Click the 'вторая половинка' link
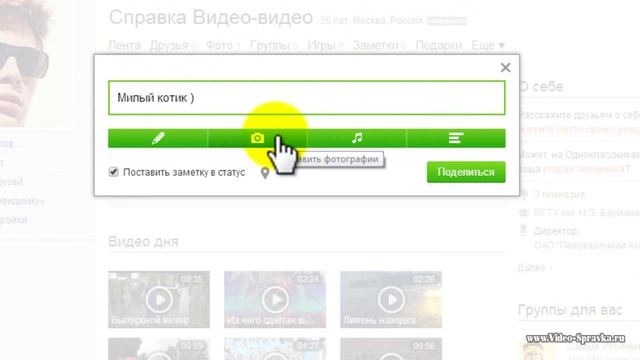 (583, 169)
